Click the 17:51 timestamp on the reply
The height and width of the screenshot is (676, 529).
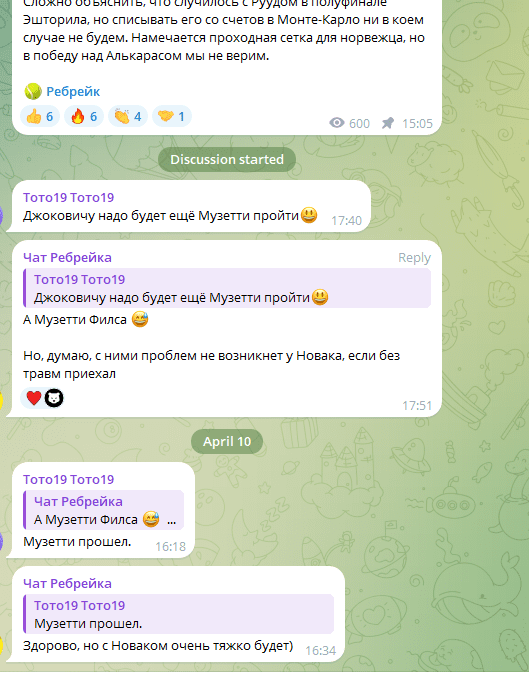[x=417, y=406]
